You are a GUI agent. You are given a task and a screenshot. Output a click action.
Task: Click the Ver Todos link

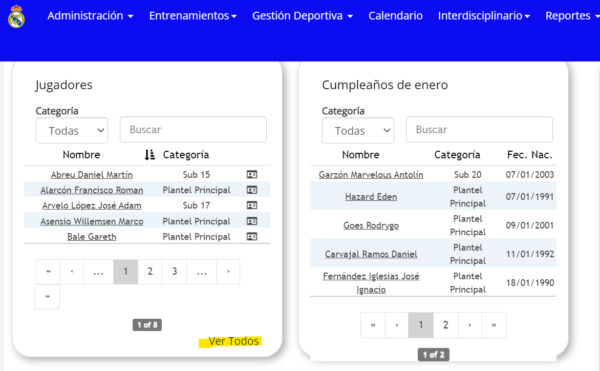tap(233, 341)
